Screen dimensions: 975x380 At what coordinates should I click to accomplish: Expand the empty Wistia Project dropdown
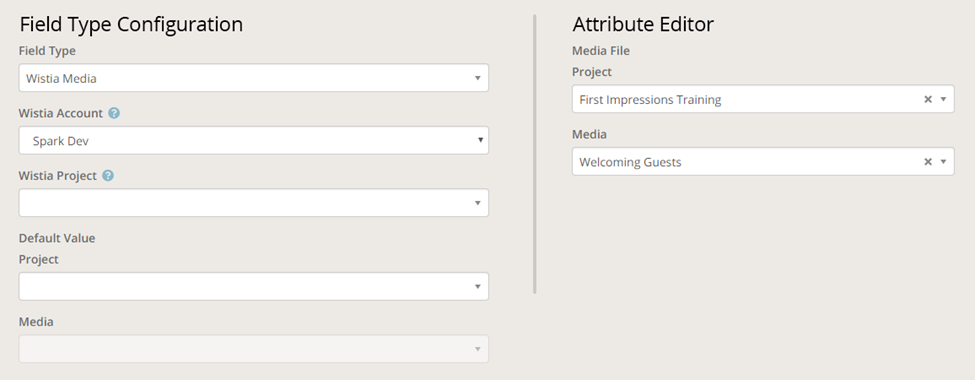(x=254, y=203)
